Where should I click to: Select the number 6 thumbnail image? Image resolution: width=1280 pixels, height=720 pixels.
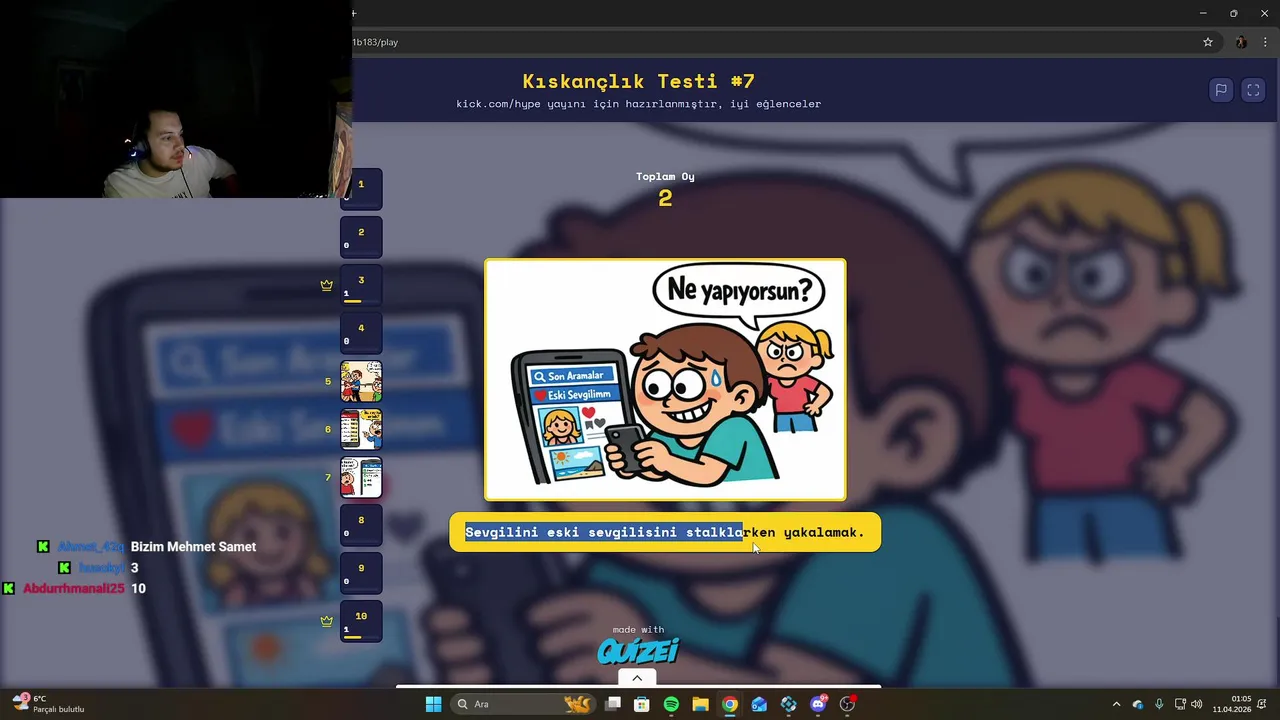pyautogui.click(x=361, y=429)
